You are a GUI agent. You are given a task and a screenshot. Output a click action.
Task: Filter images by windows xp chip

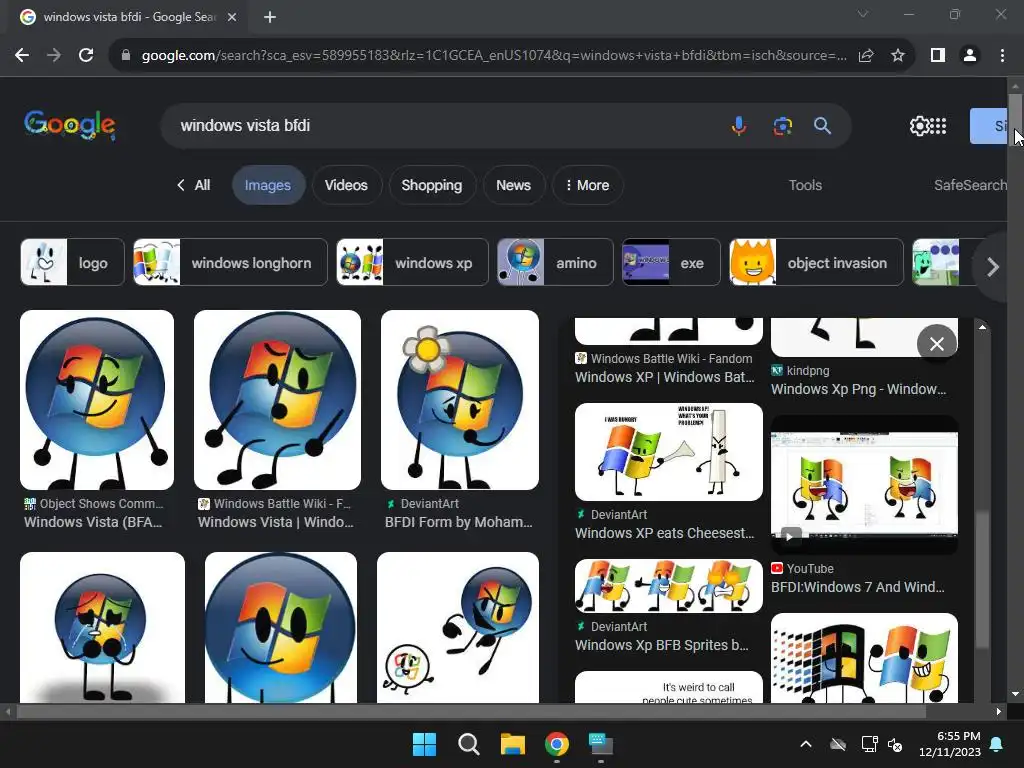pos(412,263)
